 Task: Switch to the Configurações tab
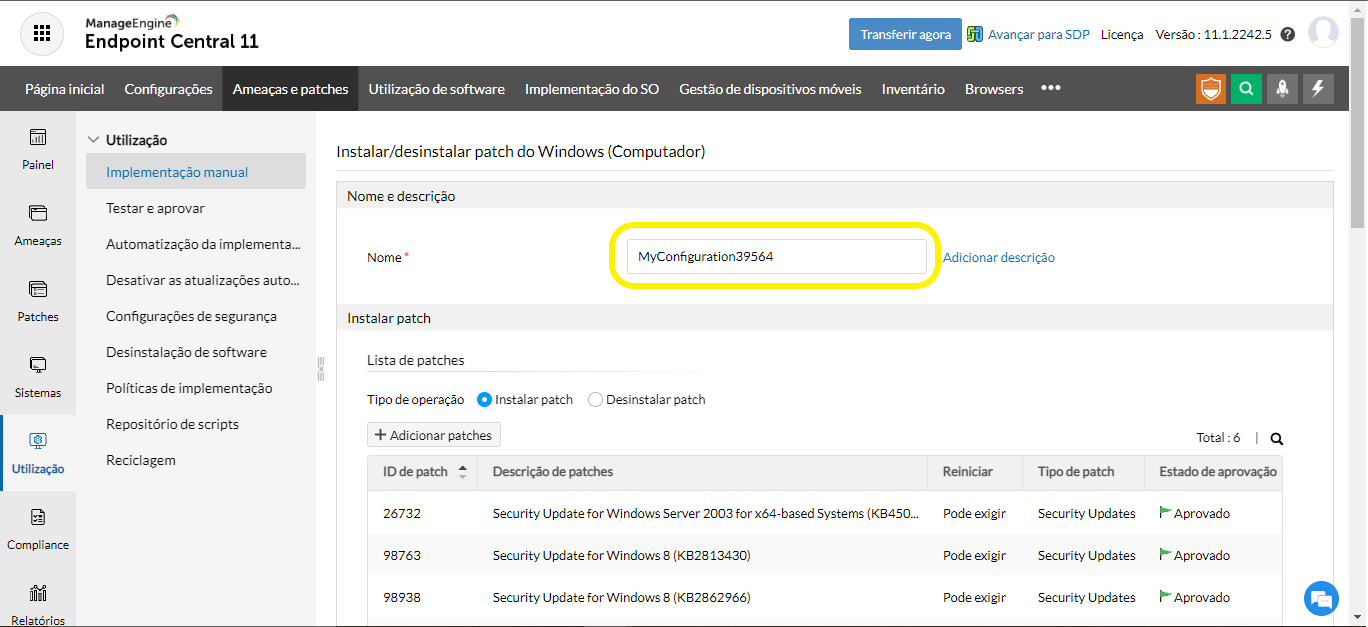tap(168, 89)
